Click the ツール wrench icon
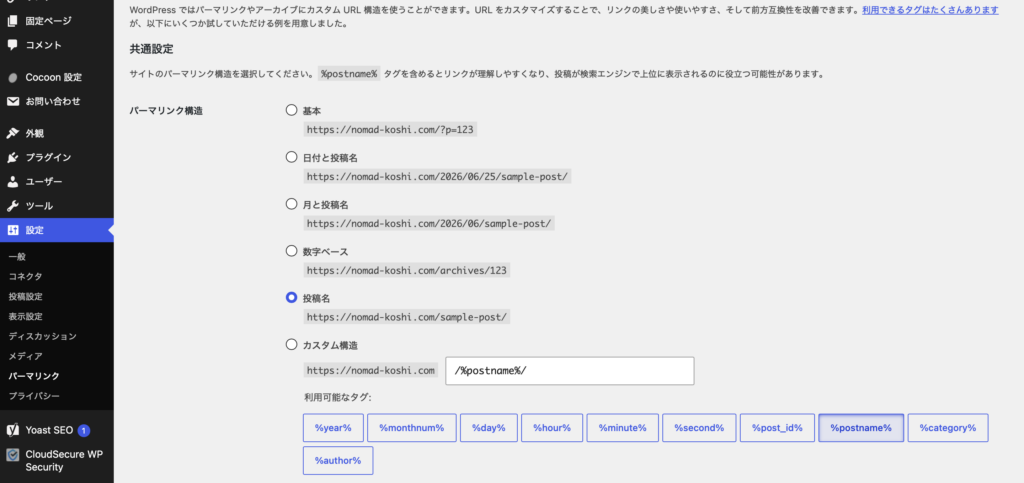This screenshot has height=483, width=1024. pyautogui.click(x=12, y=206)
